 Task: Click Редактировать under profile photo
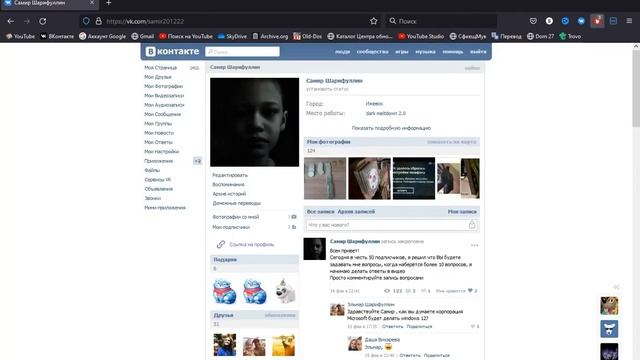[230, 175]
